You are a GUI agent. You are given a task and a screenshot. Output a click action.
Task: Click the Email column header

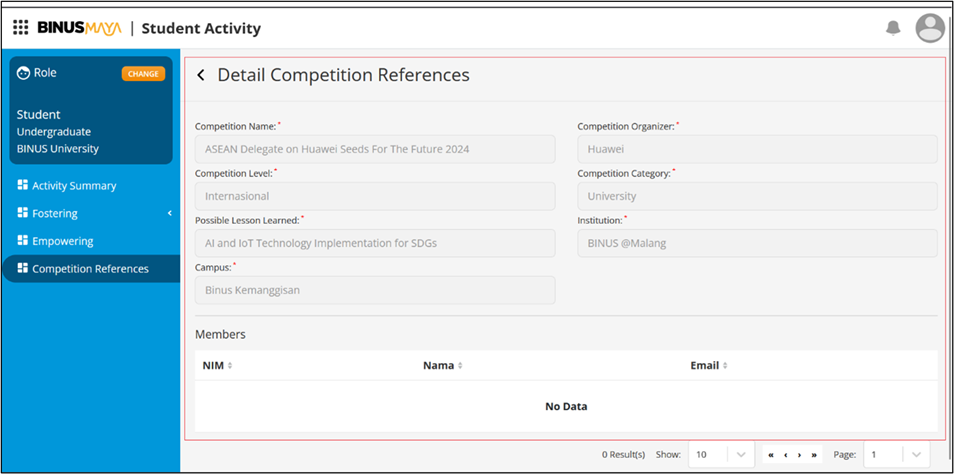pyautogui.click(x=705, y=366)
